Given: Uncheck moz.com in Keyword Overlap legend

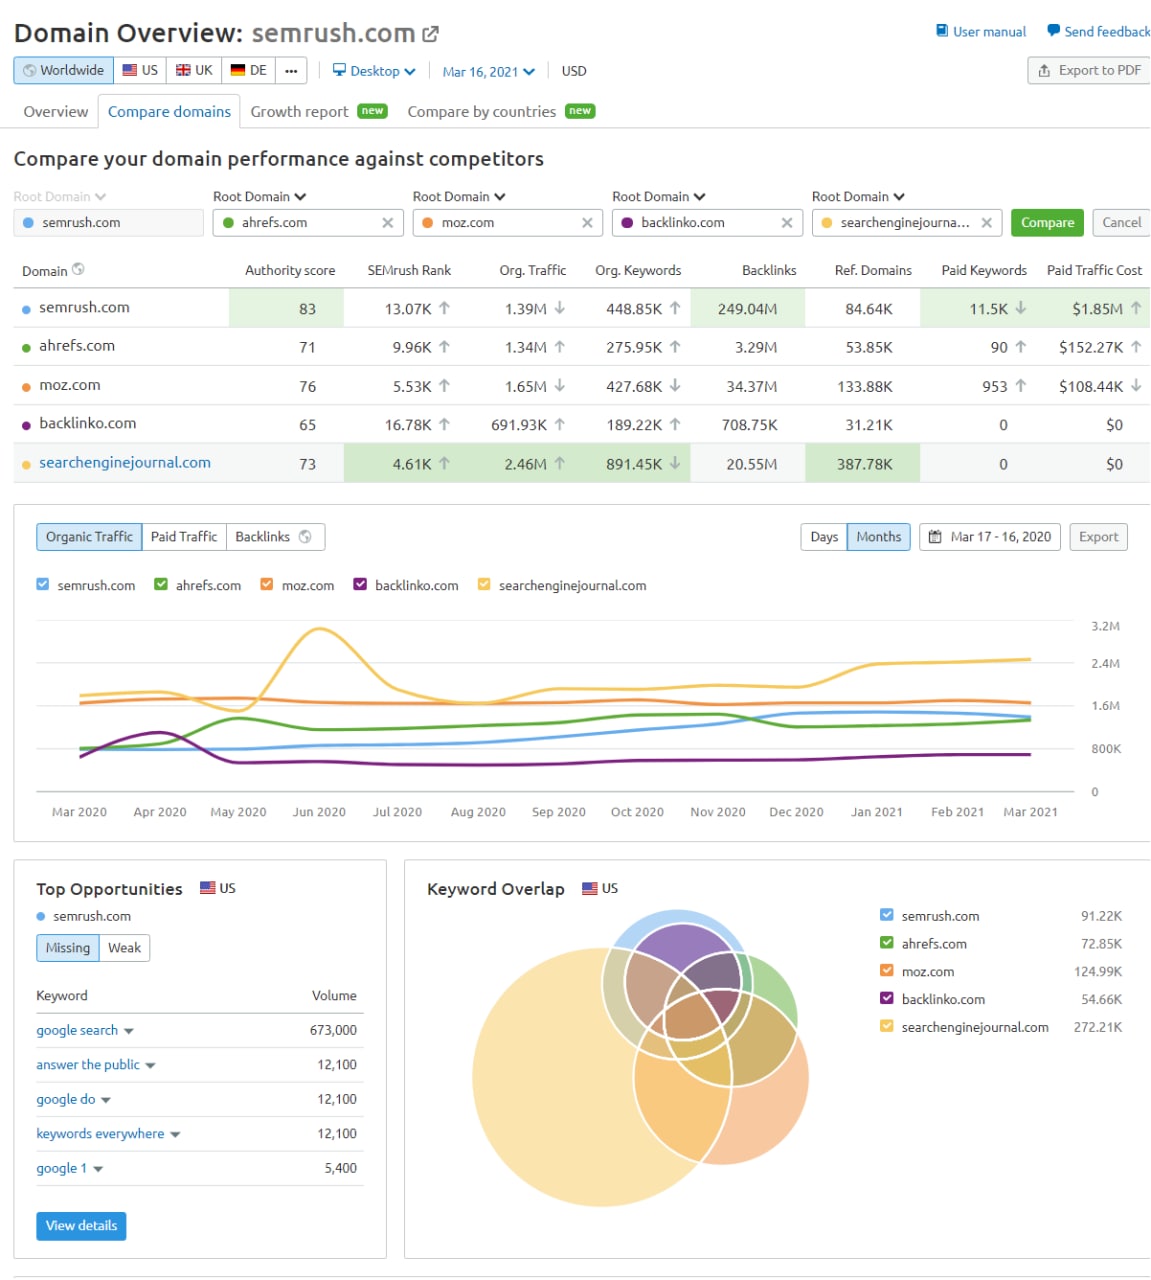Looking at the screenshot, I should (886, 970).
